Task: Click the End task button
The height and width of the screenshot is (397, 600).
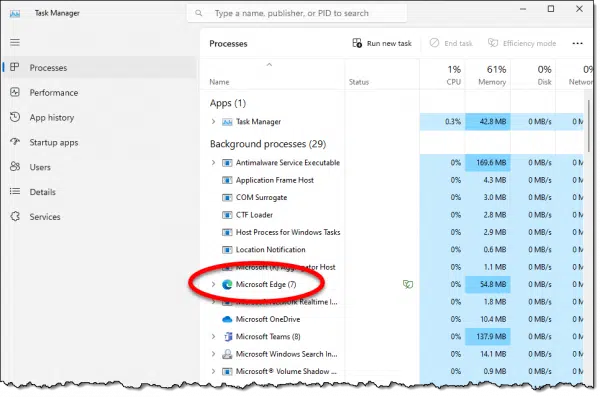Action: 451,43
